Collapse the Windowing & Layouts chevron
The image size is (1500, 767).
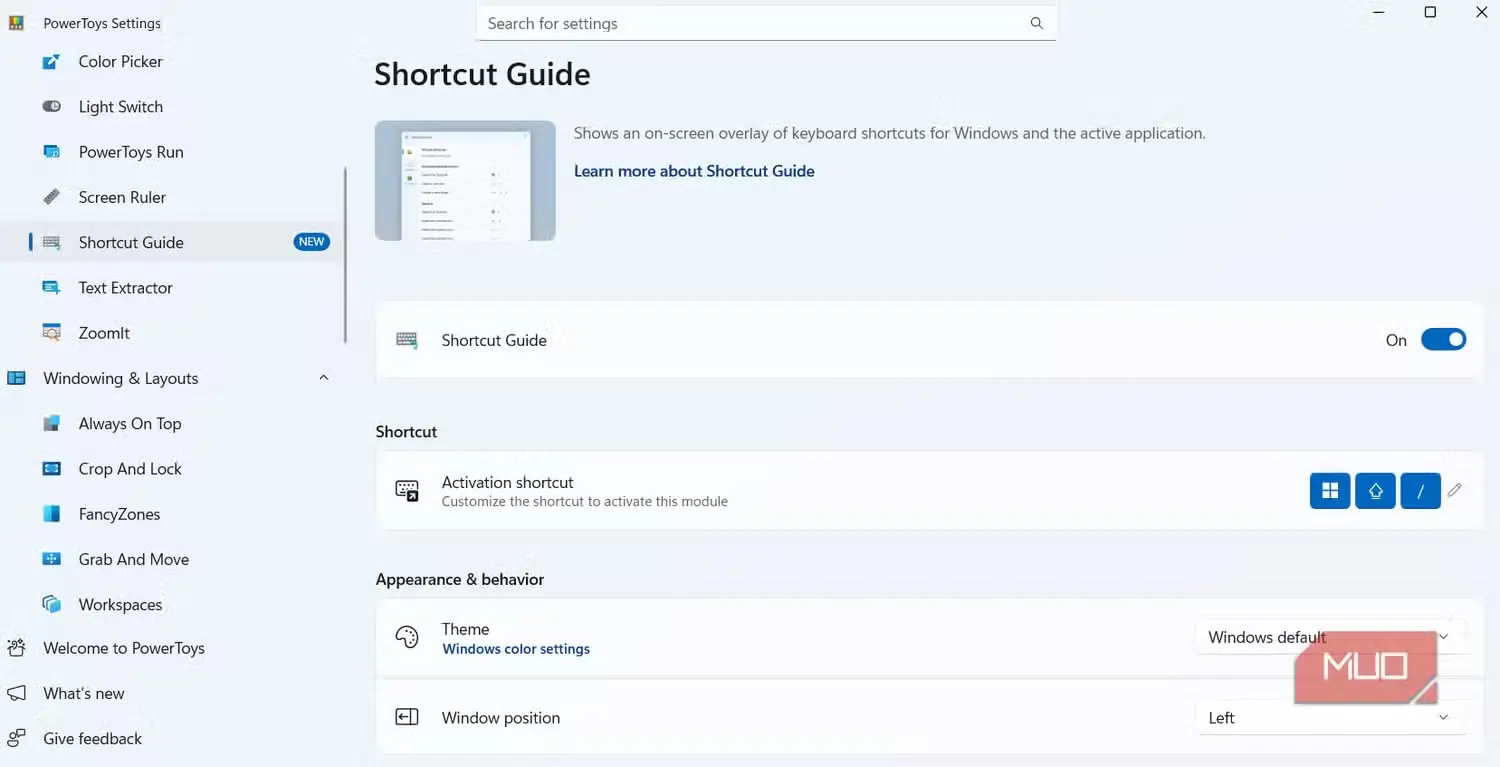pyautogui.click(x=323, y=378)
